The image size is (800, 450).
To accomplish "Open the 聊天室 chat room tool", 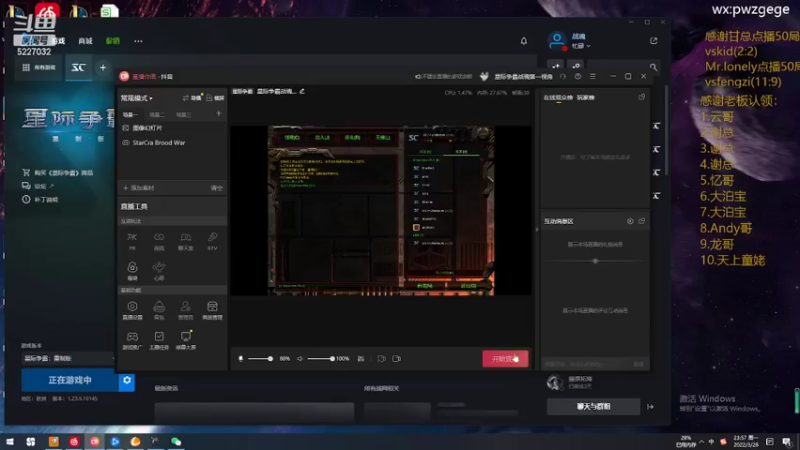I will click(186, 240).
